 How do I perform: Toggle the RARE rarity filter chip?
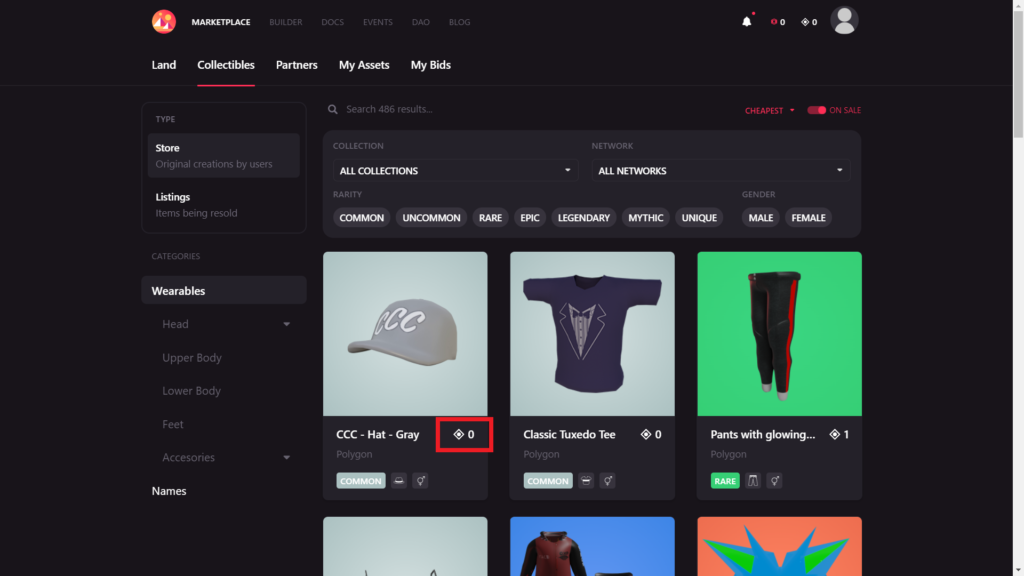pyautogui.click(x=490, y=217)
